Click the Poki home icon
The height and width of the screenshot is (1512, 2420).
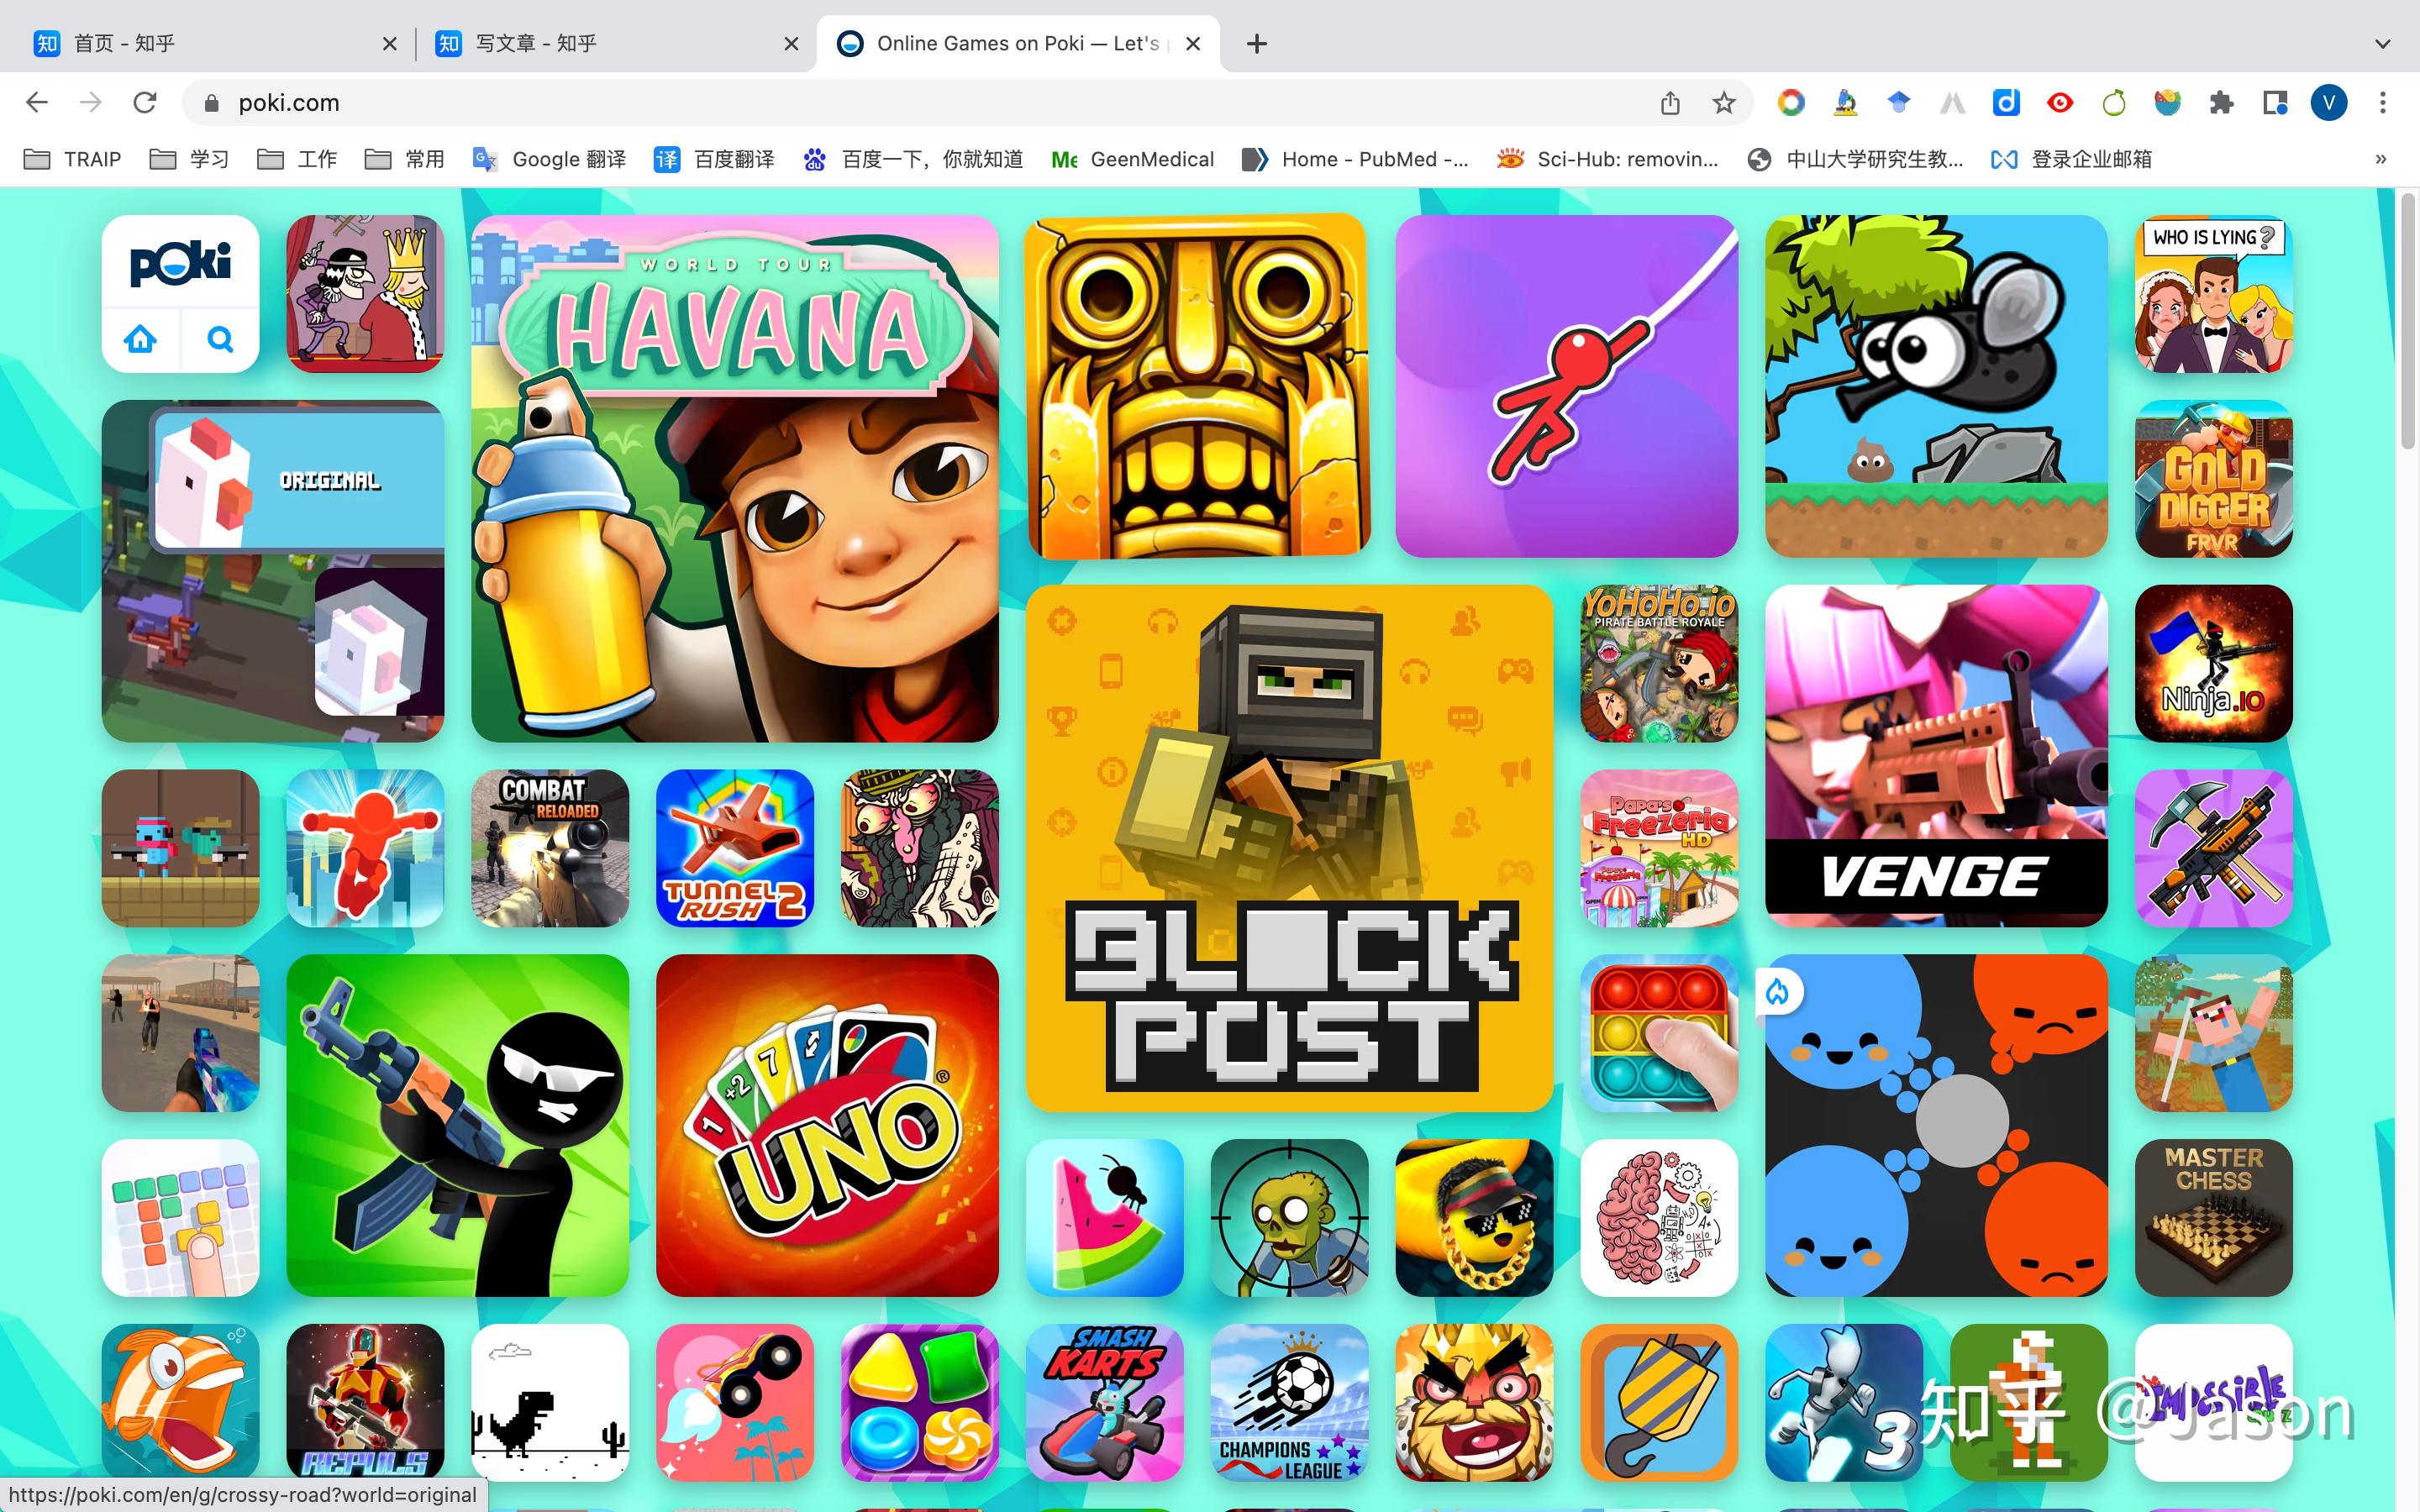140,340
